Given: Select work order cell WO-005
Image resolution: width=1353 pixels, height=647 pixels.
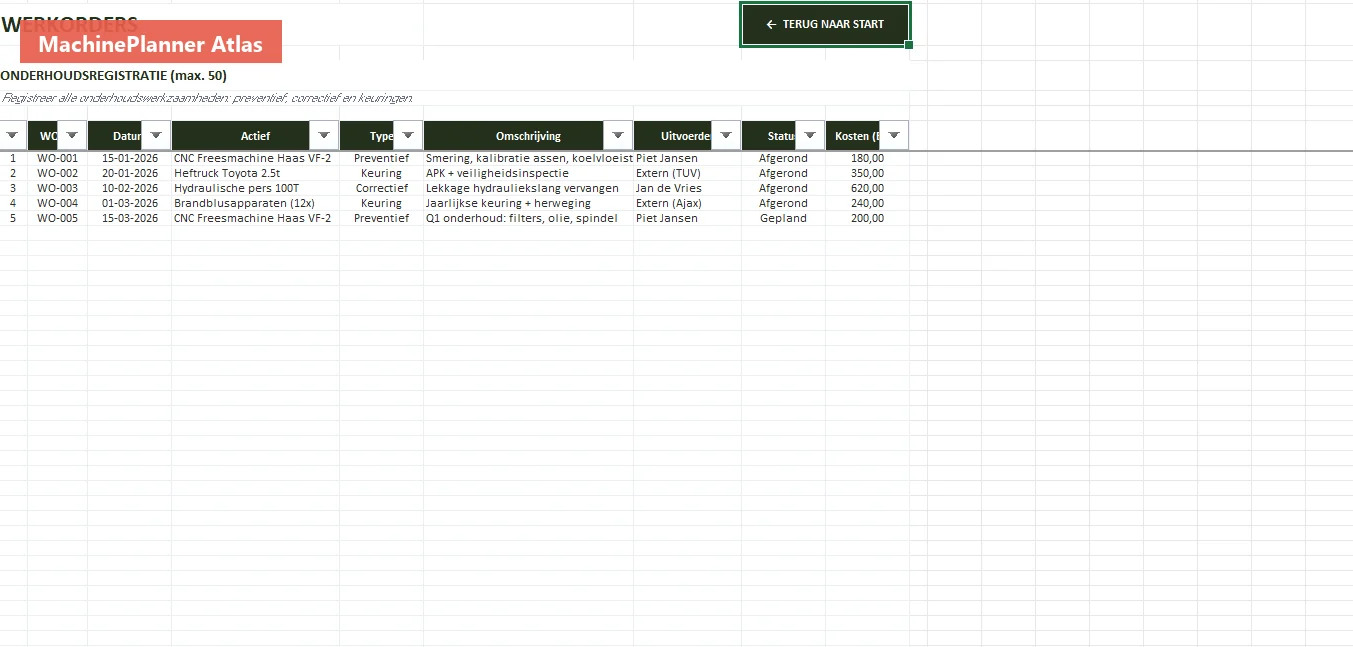Looking at the screenshot, I should [x=57, y=218].
